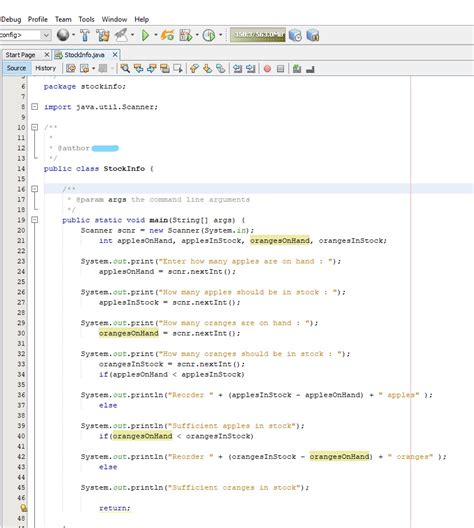
Task: Collapse the author comment fold on line 10
Action: (34, 127)
